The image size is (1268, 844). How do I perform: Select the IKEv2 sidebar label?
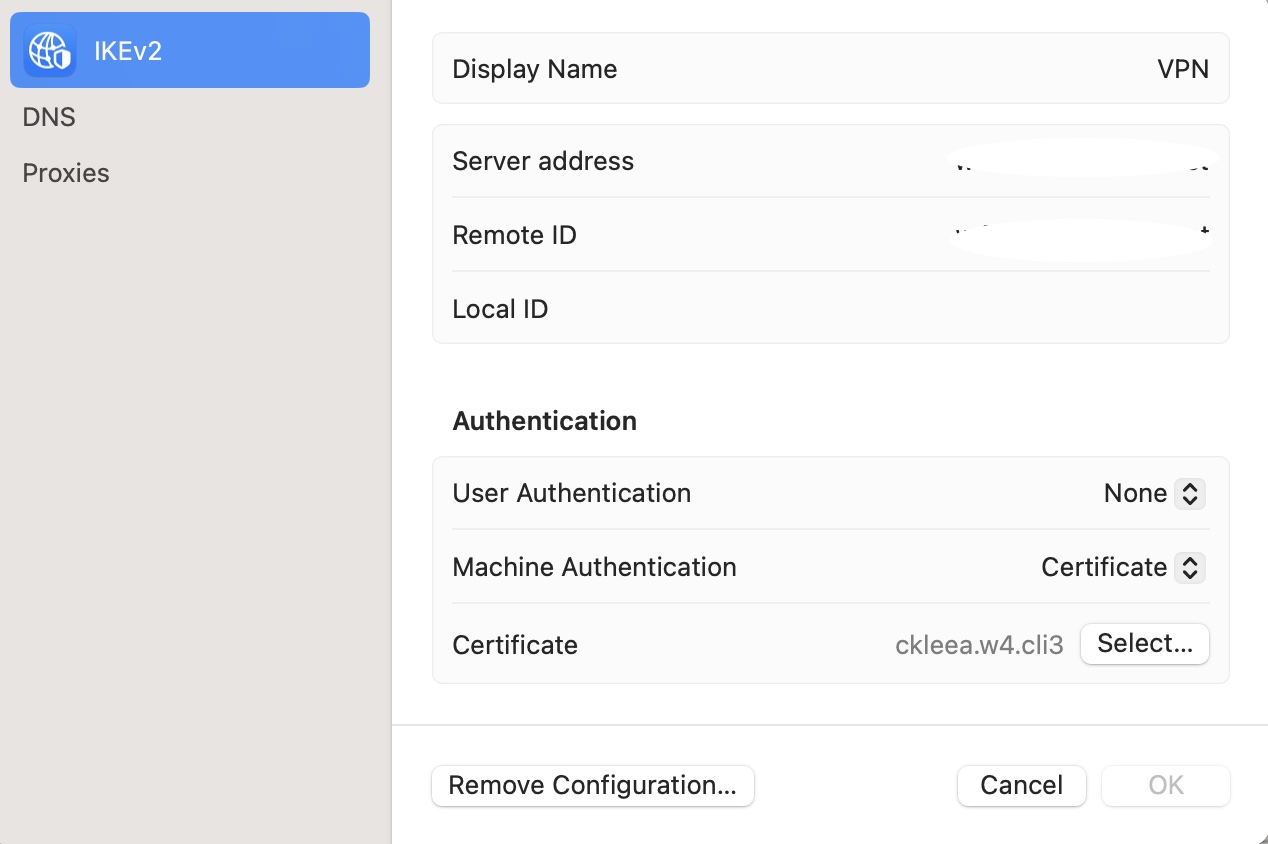pyautogui.click(x=128, y=51)
